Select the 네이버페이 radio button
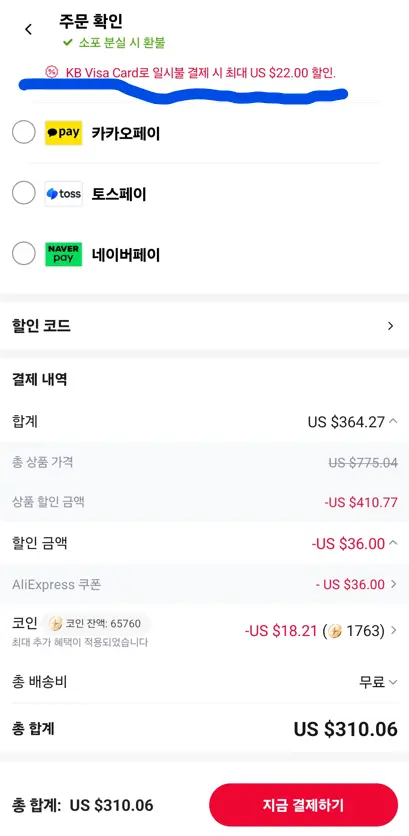The height and width of the screenshot is (836, 409). 23,254
